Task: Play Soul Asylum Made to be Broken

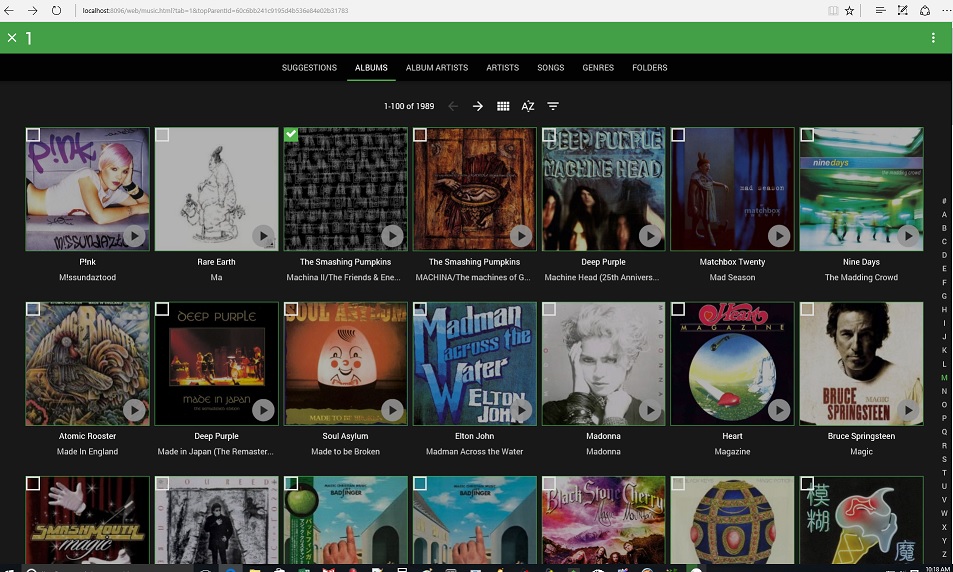Action: (x=392, y=410)
